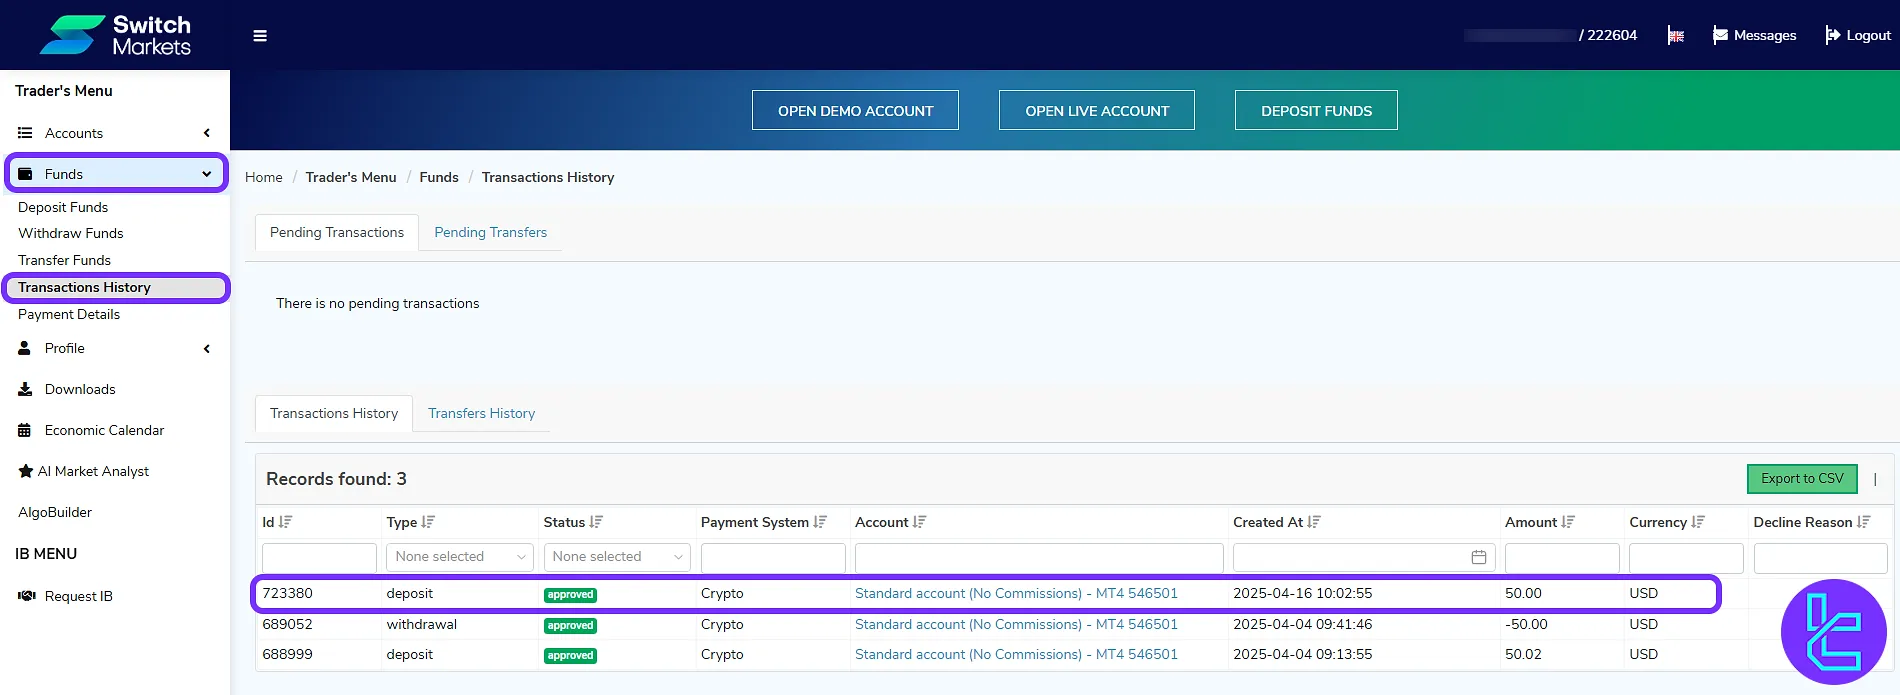Click the DEPOSIT FUNDS button
The image size is (1900, 695).
tap(1316, 110)
